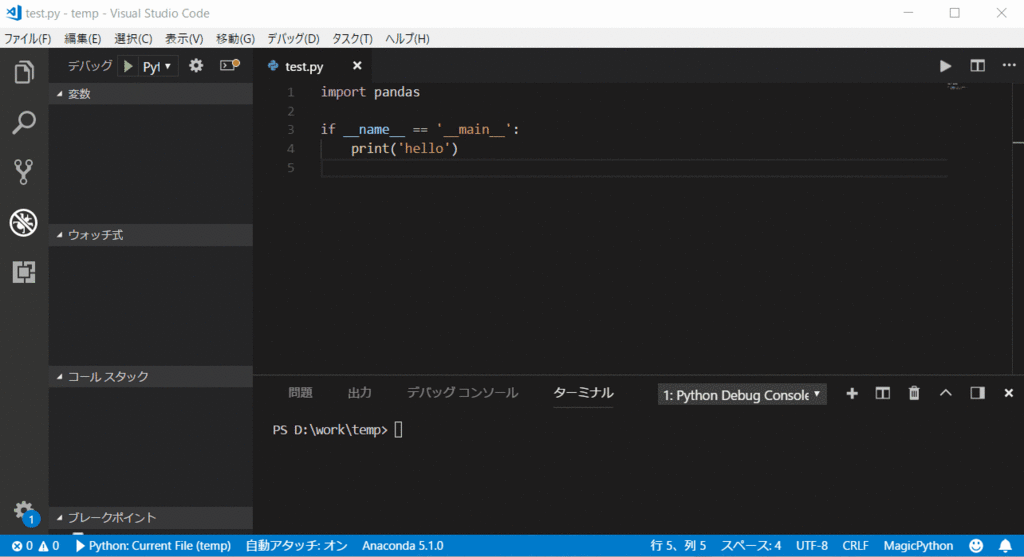Open the 表示(V) menu

pos(184,39)
